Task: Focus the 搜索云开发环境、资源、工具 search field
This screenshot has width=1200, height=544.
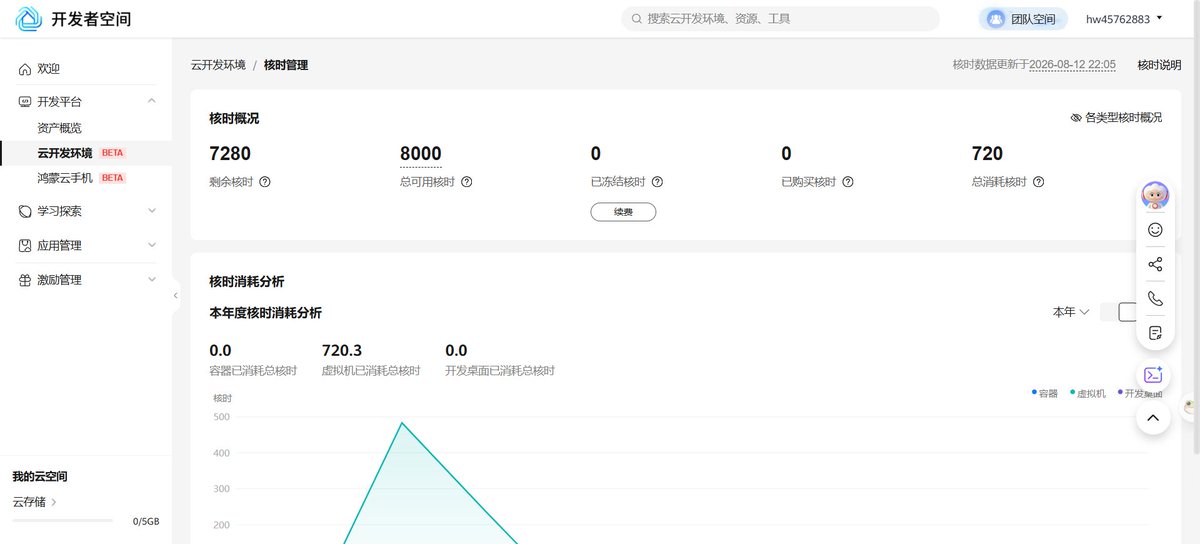Action: pyautogui.click(x=781, y=19)
